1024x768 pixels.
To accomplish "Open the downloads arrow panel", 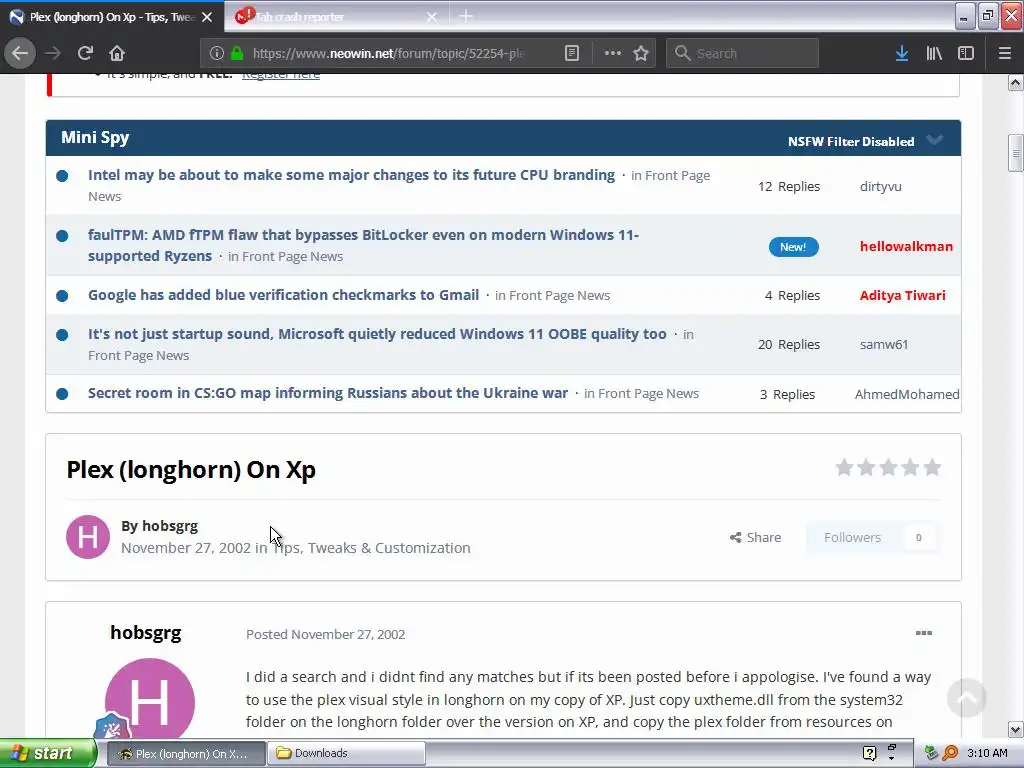I will tap(902, 54).
